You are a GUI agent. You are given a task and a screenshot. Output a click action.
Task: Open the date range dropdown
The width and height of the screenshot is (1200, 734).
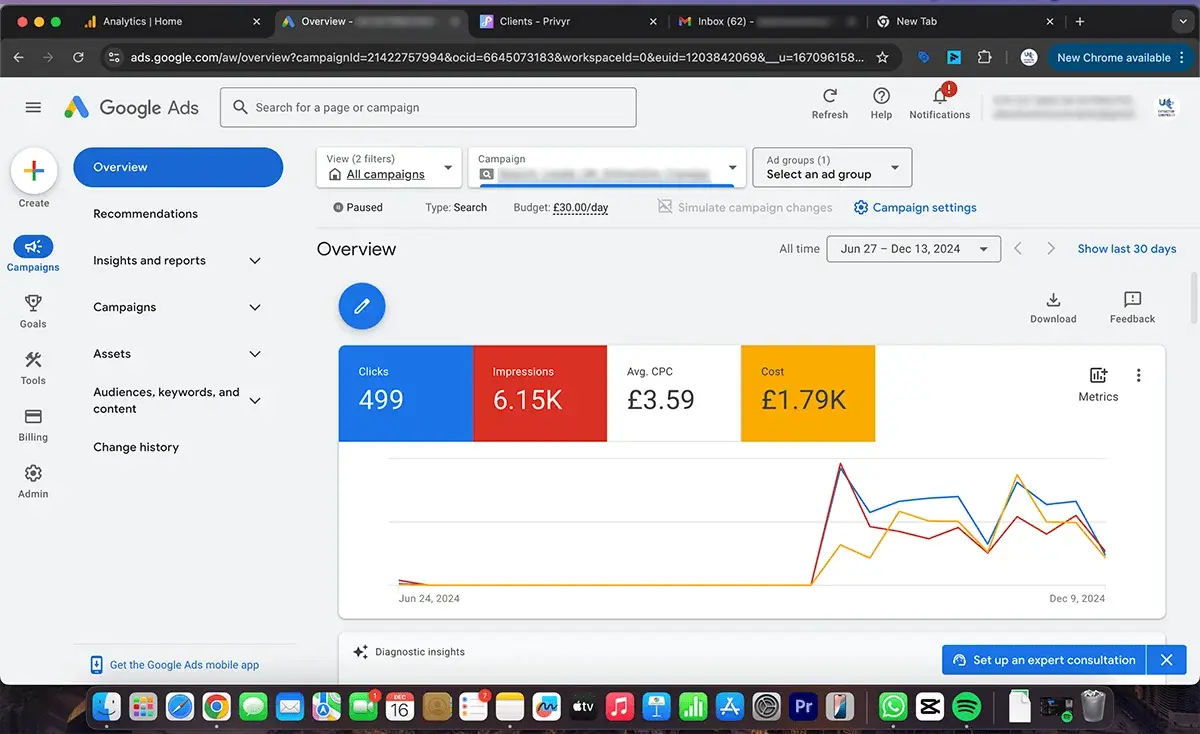[x=913, y=249]
